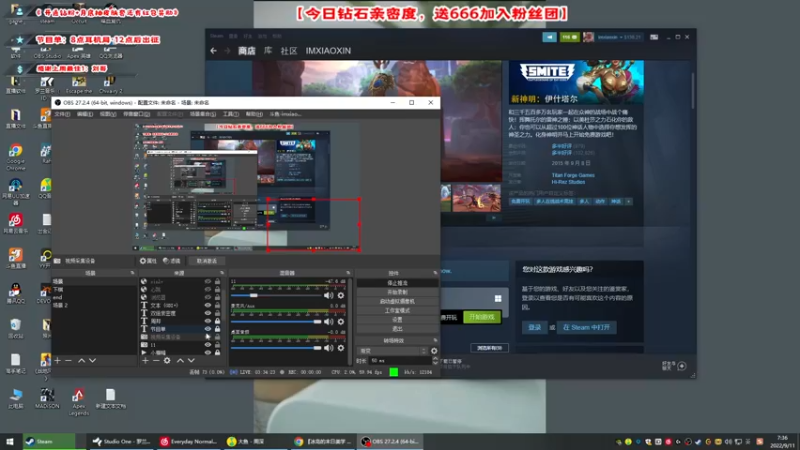Go back in the Steam window
This screenshot has height=450, width=800.
tap(213, 51)
